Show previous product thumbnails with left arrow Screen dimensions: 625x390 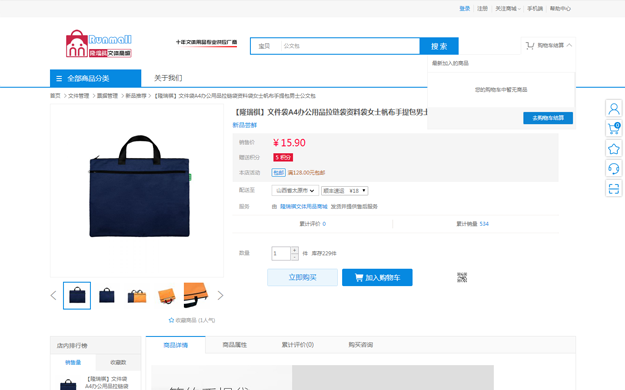pos(53,295)
